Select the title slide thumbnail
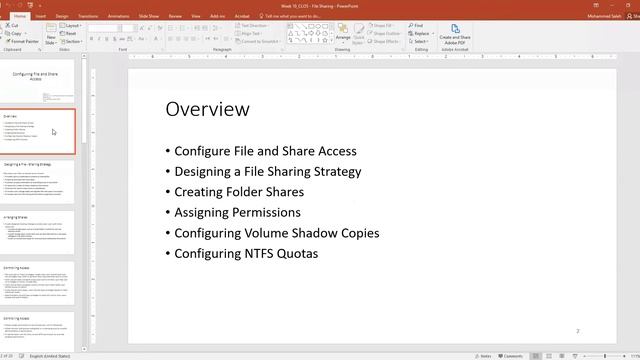This screenshot has width=640, height=360. (37, 81)
